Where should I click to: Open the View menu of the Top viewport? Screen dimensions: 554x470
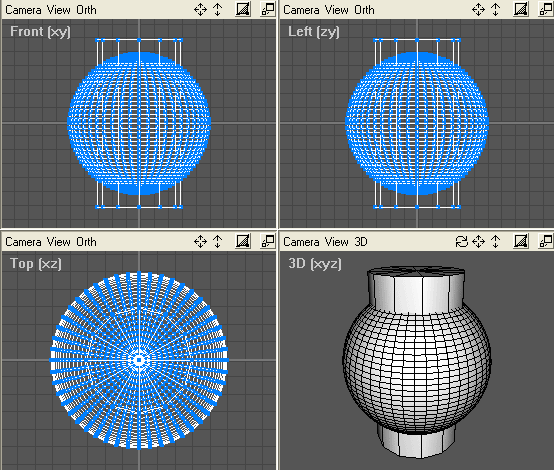[x=59, y=242]
